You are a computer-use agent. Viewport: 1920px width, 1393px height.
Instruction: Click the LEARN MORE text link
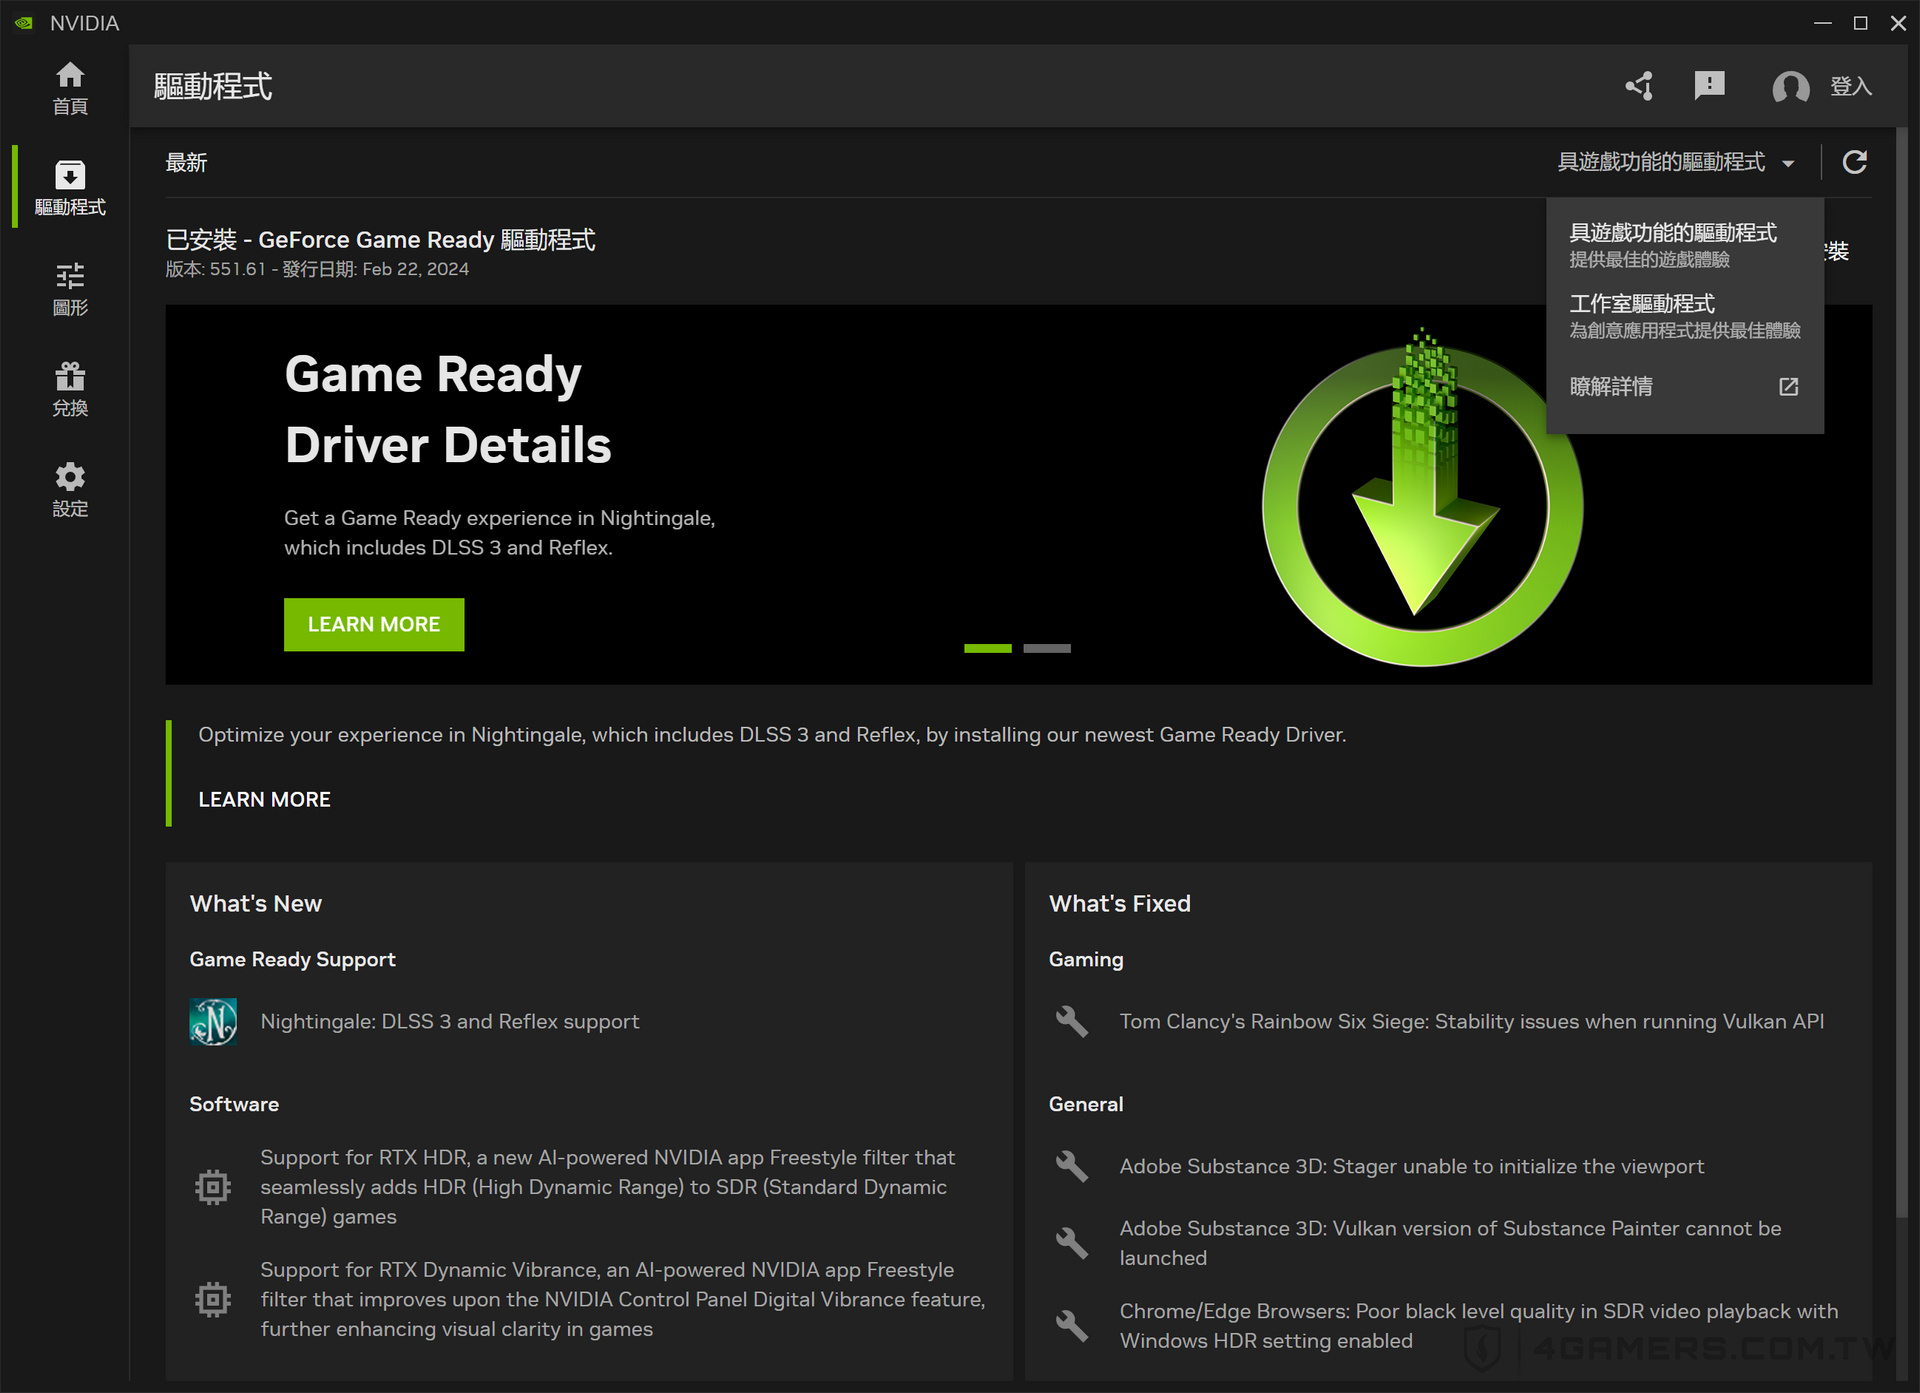click(x=264, y=800)
